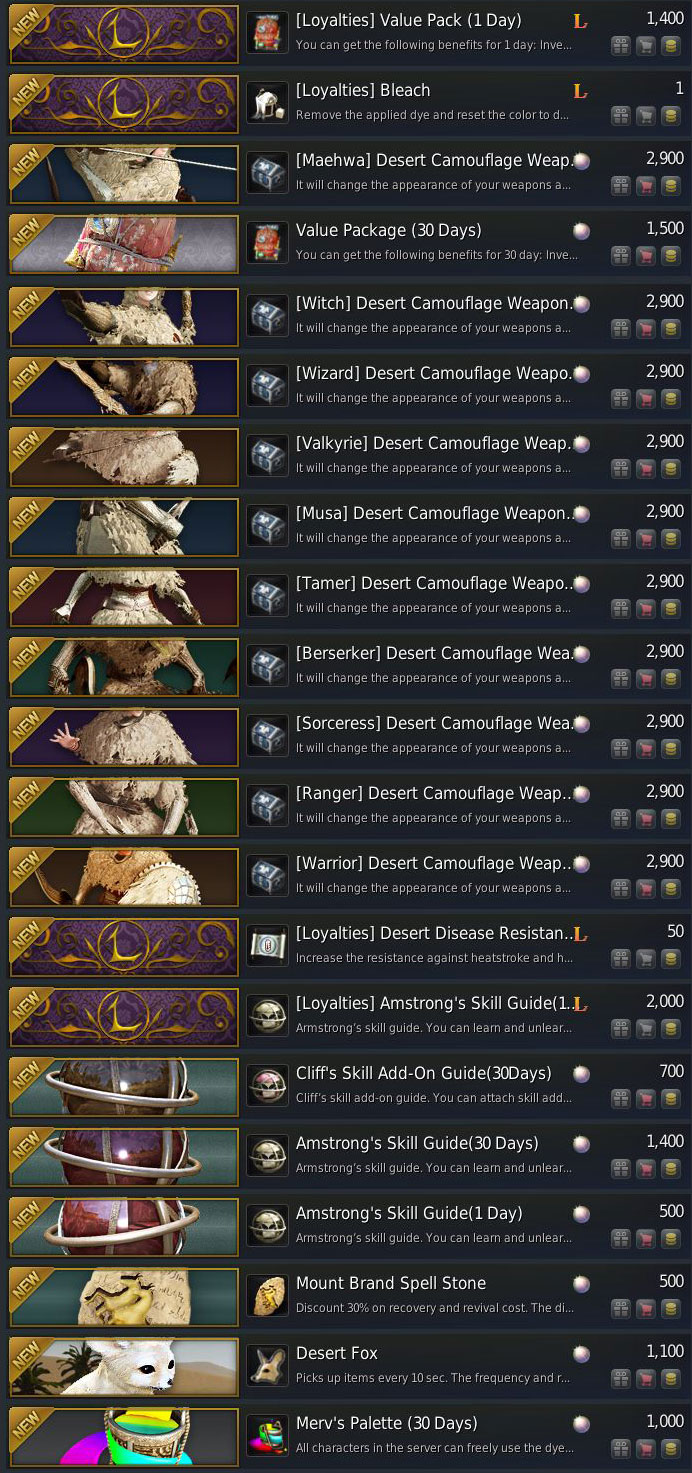Open the Merv's Palette rainbow banner

coord(124,1436)
